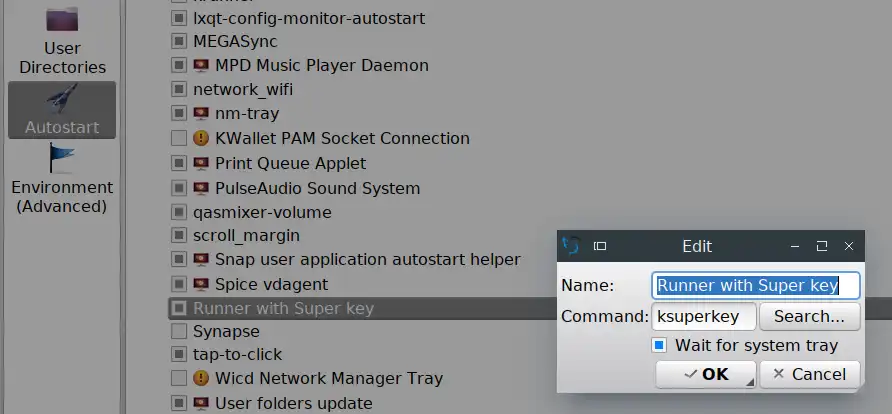Open the Autostart settings section
892x414 pixels.
point(62,109)
